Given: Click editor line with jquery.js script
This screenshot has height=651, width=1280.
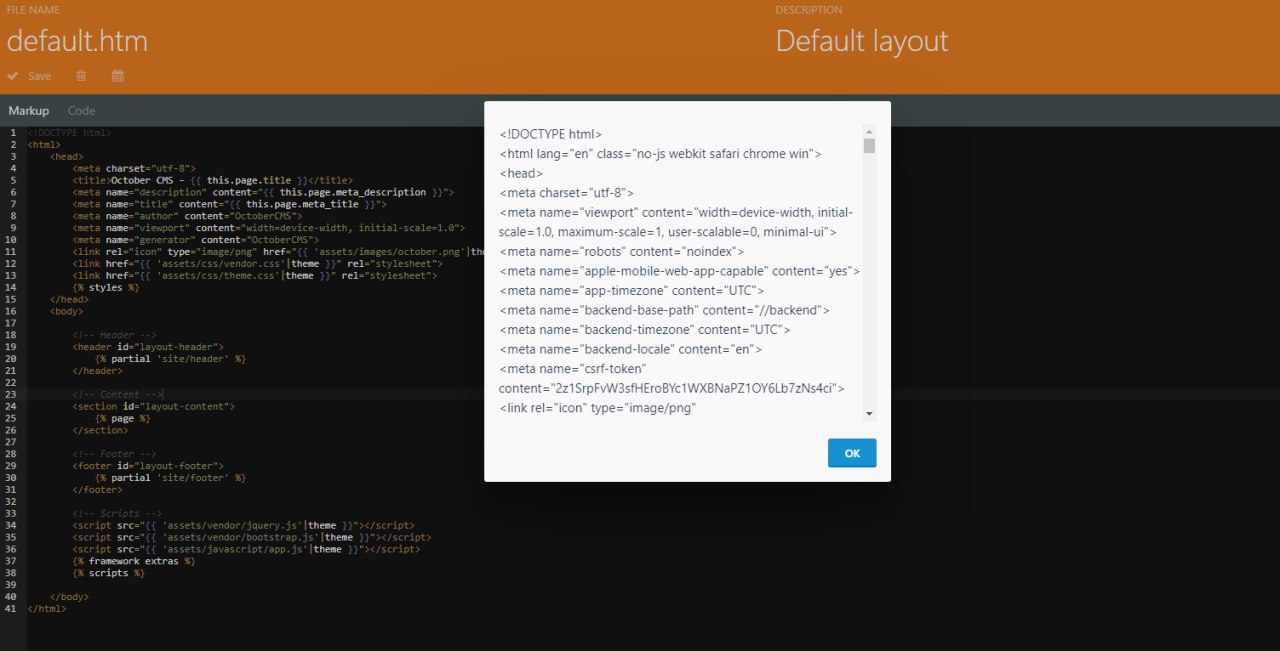Looking at the screenshot, I should pyautogui.click(x=243, y=526).
